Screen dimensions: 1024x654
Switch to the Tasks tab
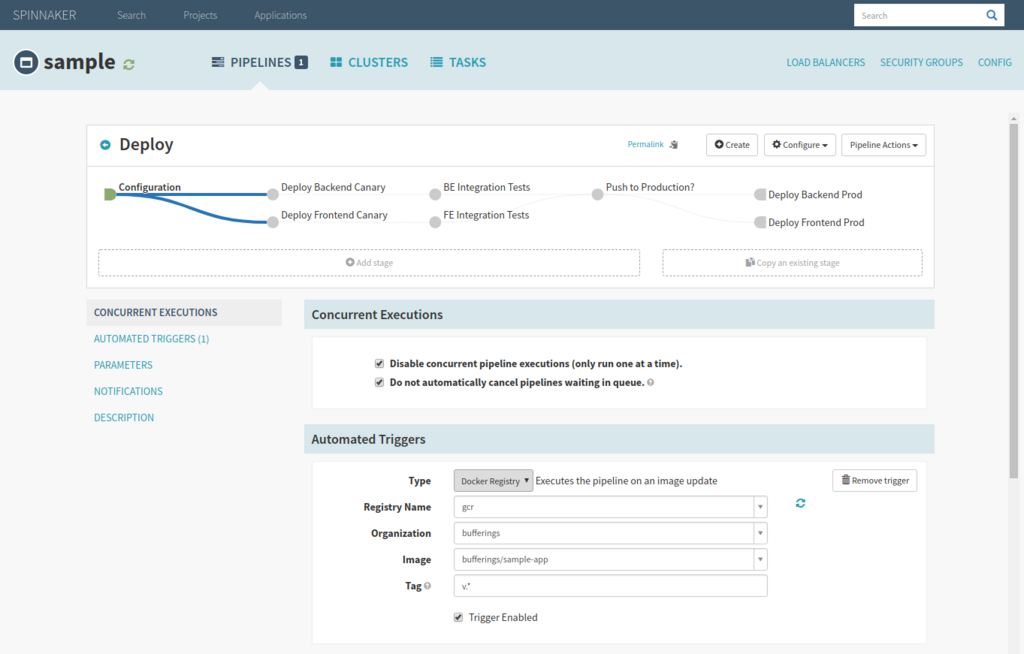458,62
